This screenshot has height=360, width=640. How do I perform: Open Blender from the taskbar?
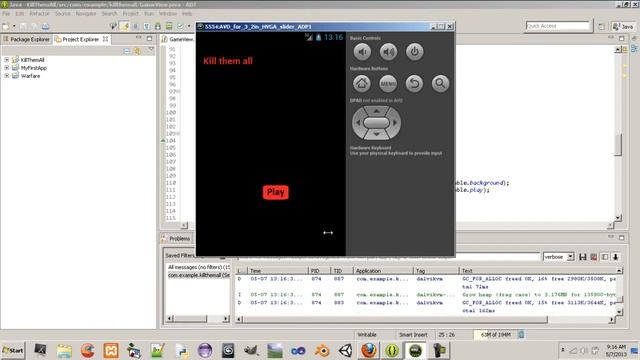click(322, 350)
